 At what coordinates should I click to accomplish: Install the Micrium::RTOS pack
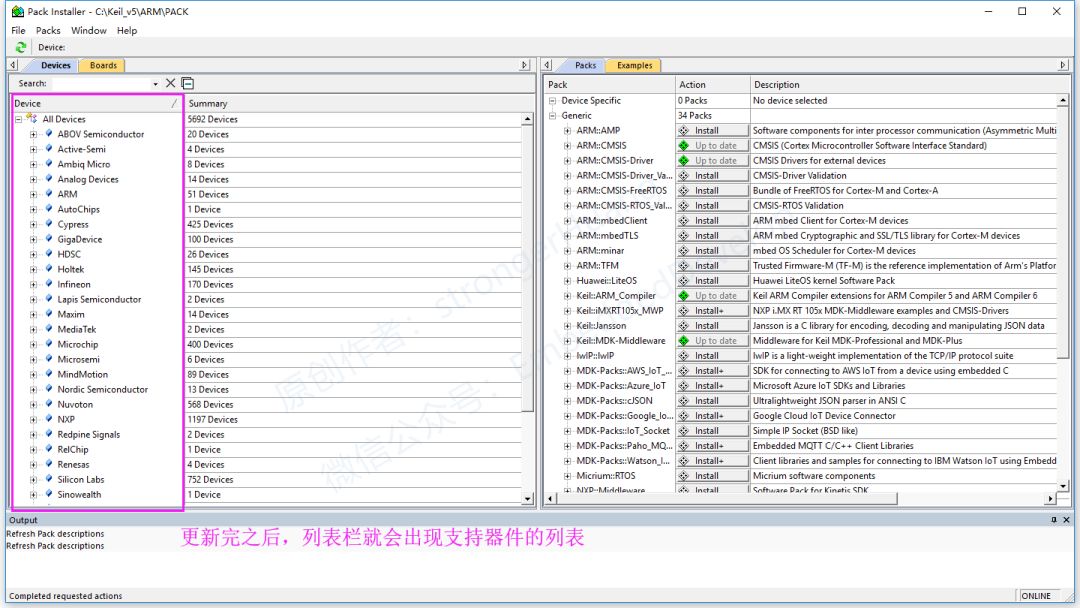pos(712,476)
